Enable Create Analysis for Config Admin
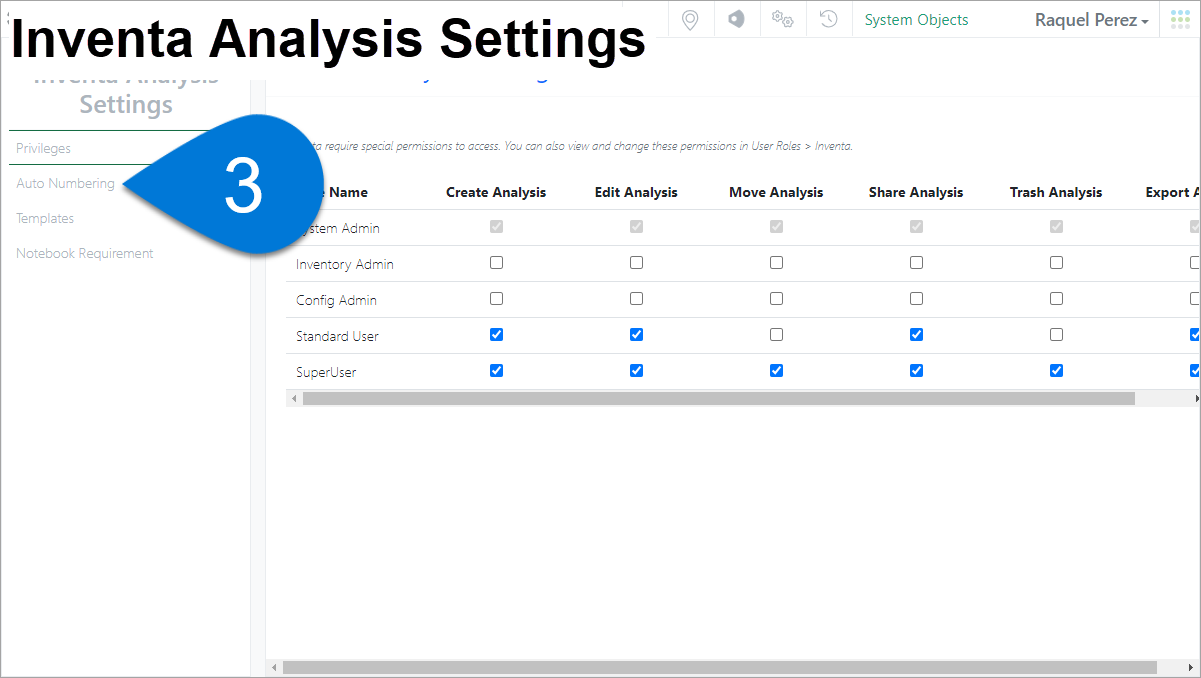 496,299
